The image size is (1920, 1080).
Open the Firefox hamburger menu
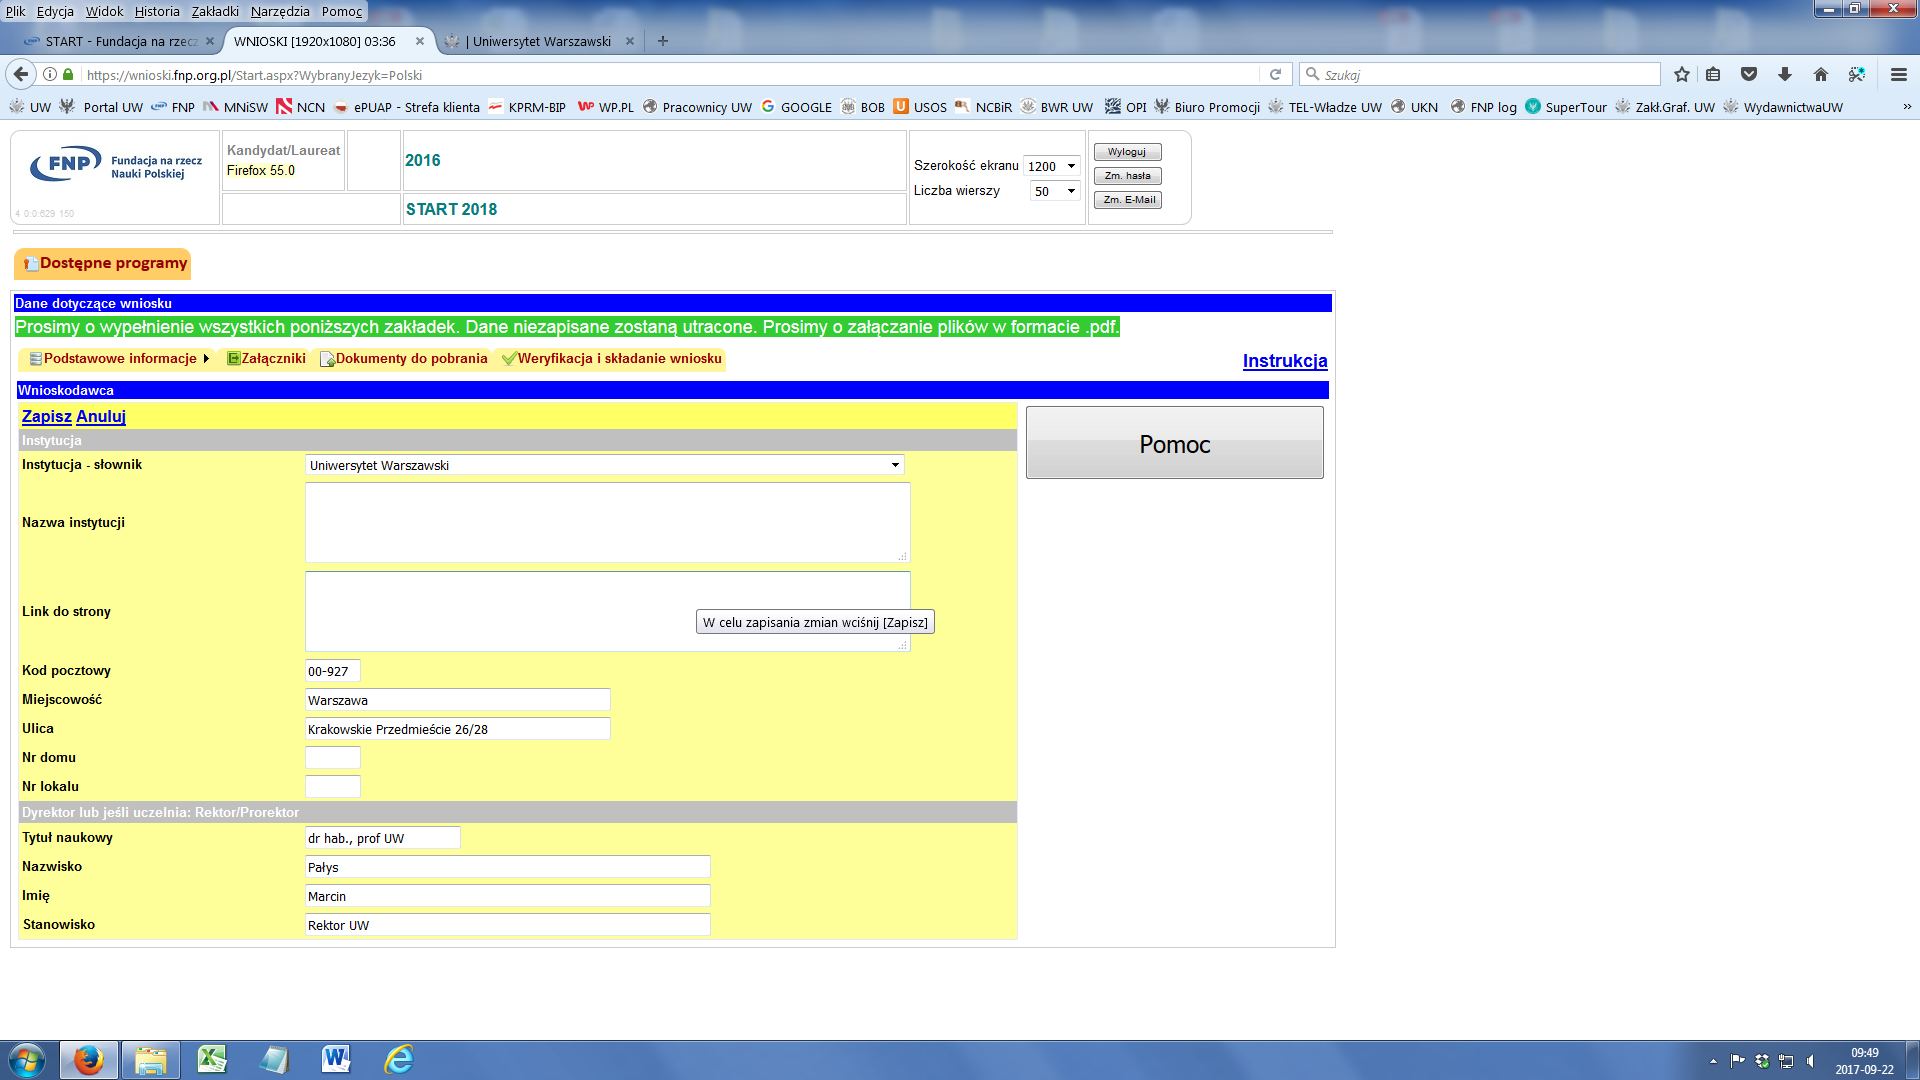(1899, 74)
